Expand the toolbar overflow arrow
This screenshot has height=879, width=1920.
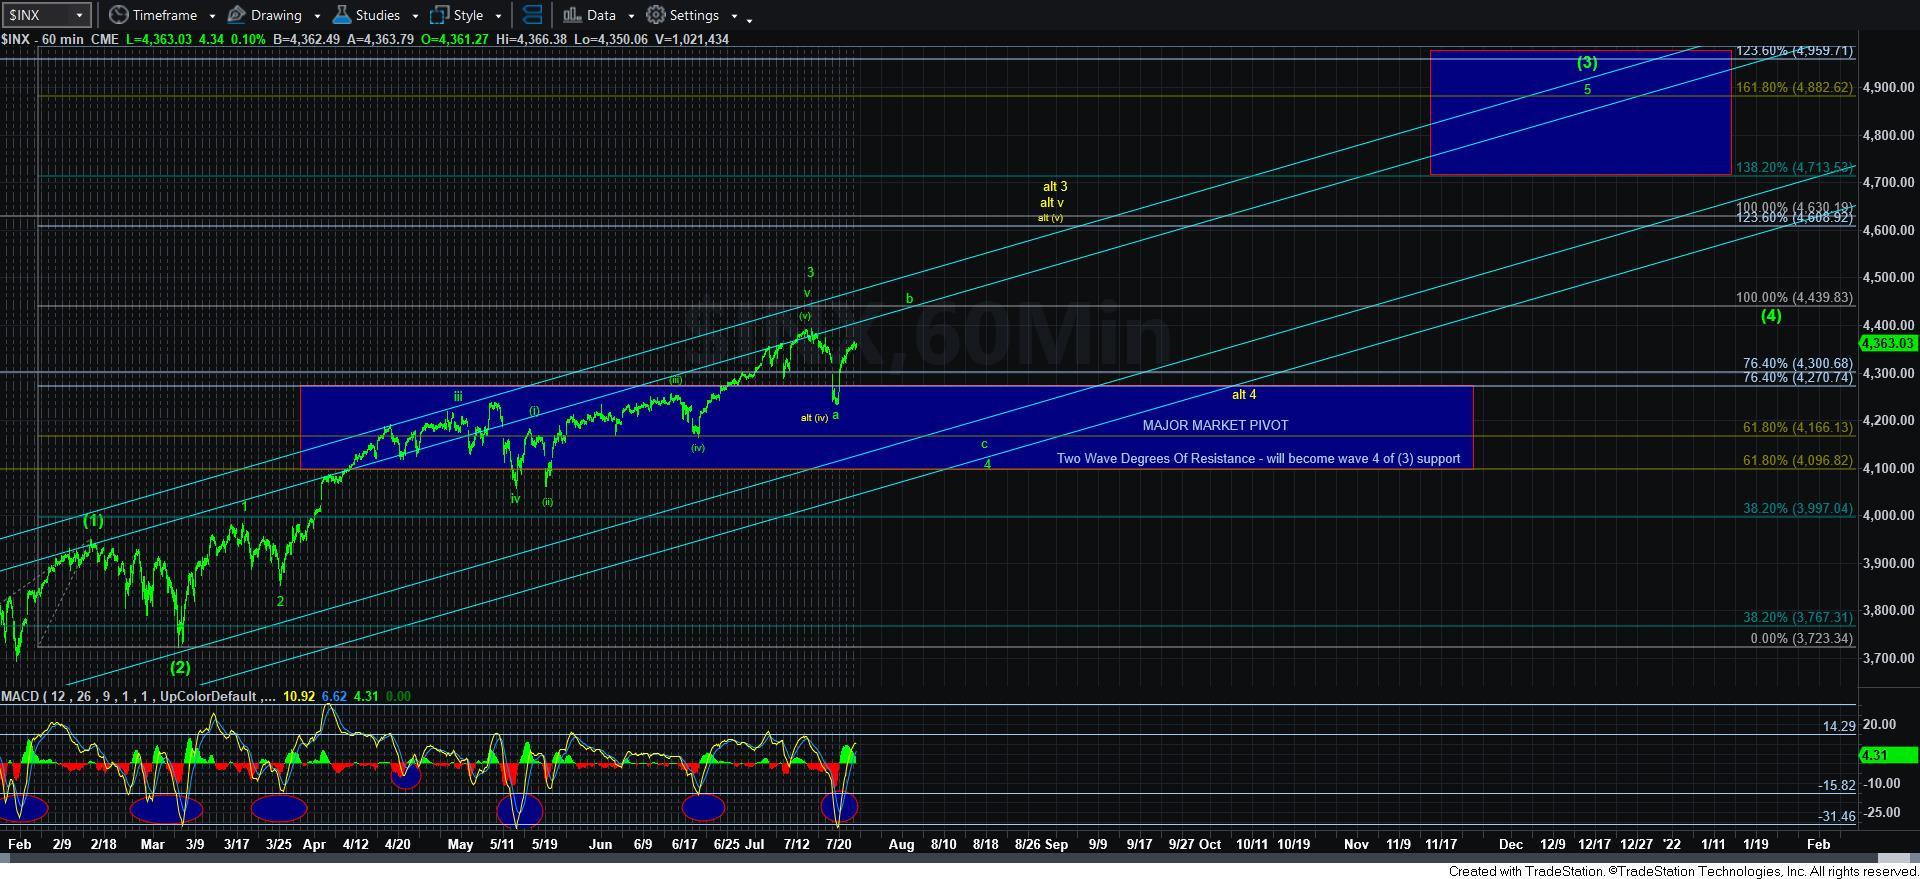pyautogui.click(x=749, y=18)
